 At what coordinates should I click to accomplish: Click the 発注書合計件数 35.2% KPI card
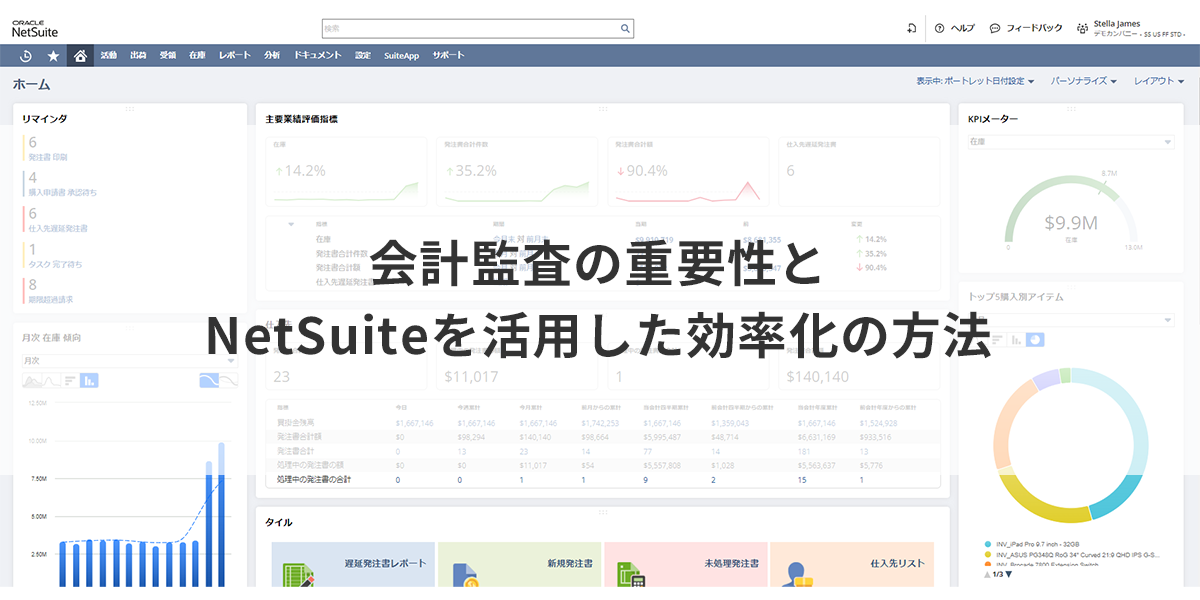point(518,170)
